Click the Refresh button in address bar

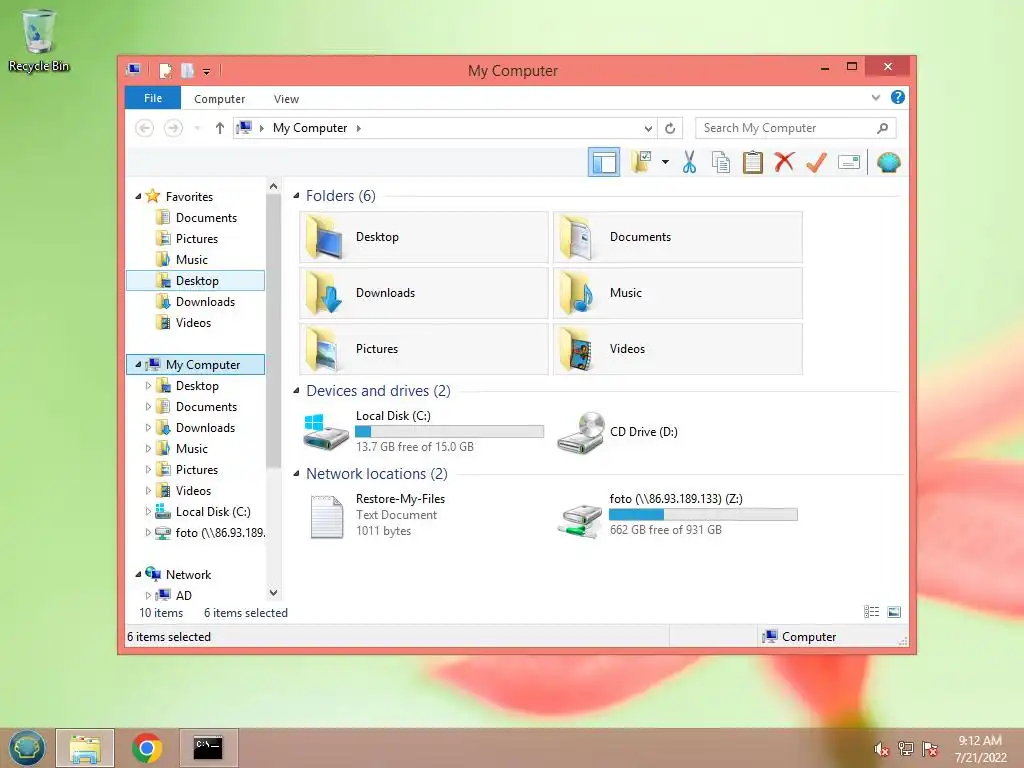coord(670,128)
